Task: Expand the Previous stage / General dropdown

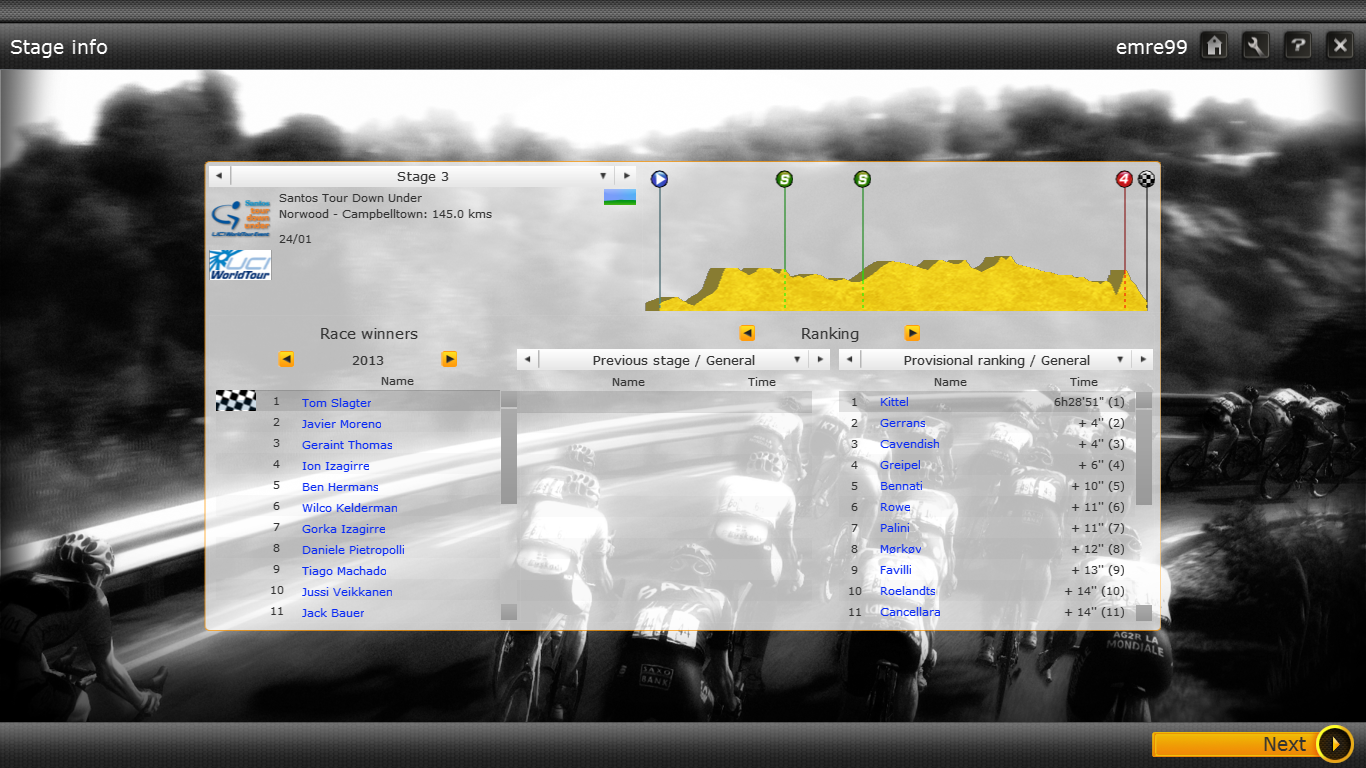Action: point(797,360)
